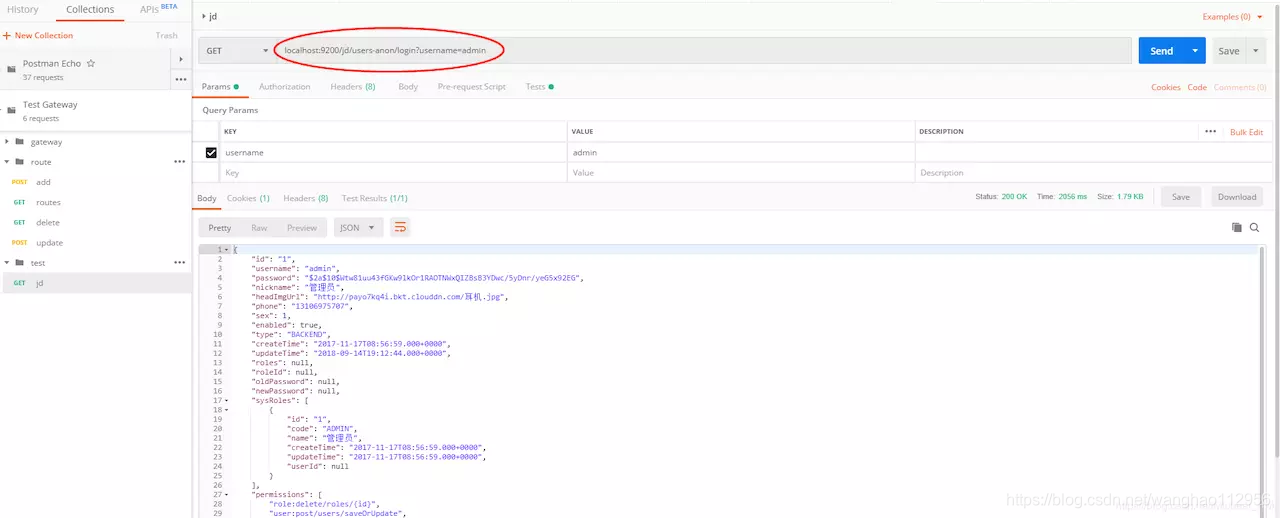Switch to the APIs beta tab
This screenshot has height=518, width=1280.
coord(158,9)
